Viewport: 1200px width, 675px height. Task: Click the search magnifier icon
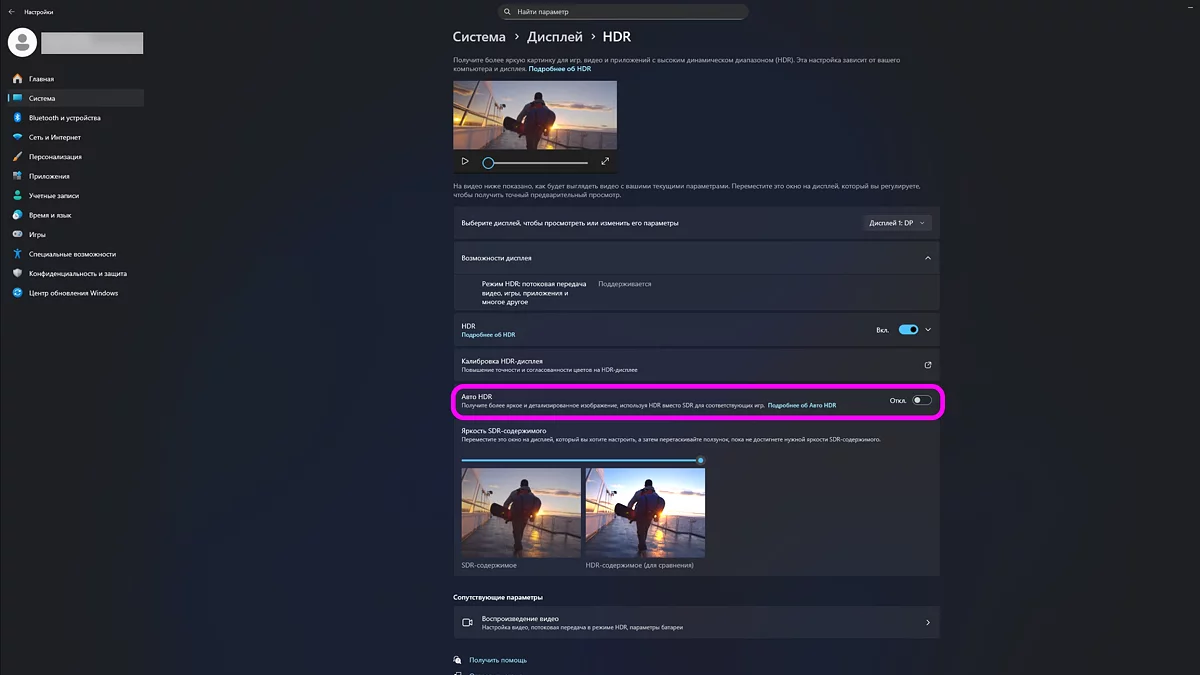(x=508, y=12)
